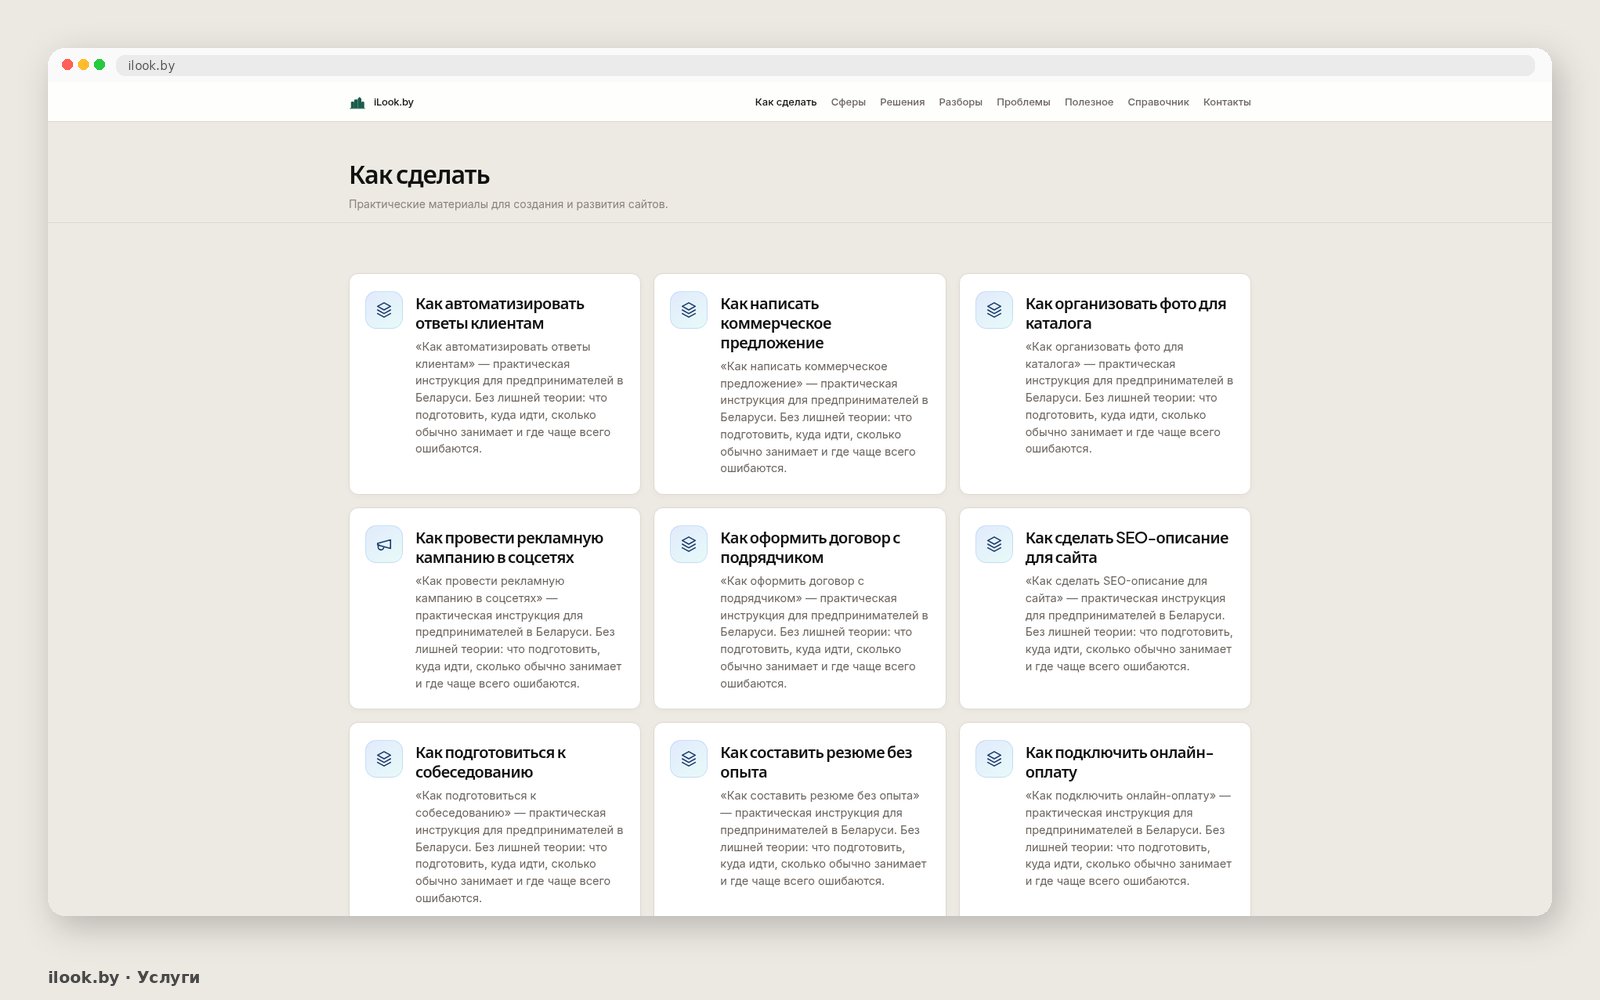
Task: Click the layers icon beside «Как организовать фото для каталога»
Action: pyautogui.click(x=994, y=310)
